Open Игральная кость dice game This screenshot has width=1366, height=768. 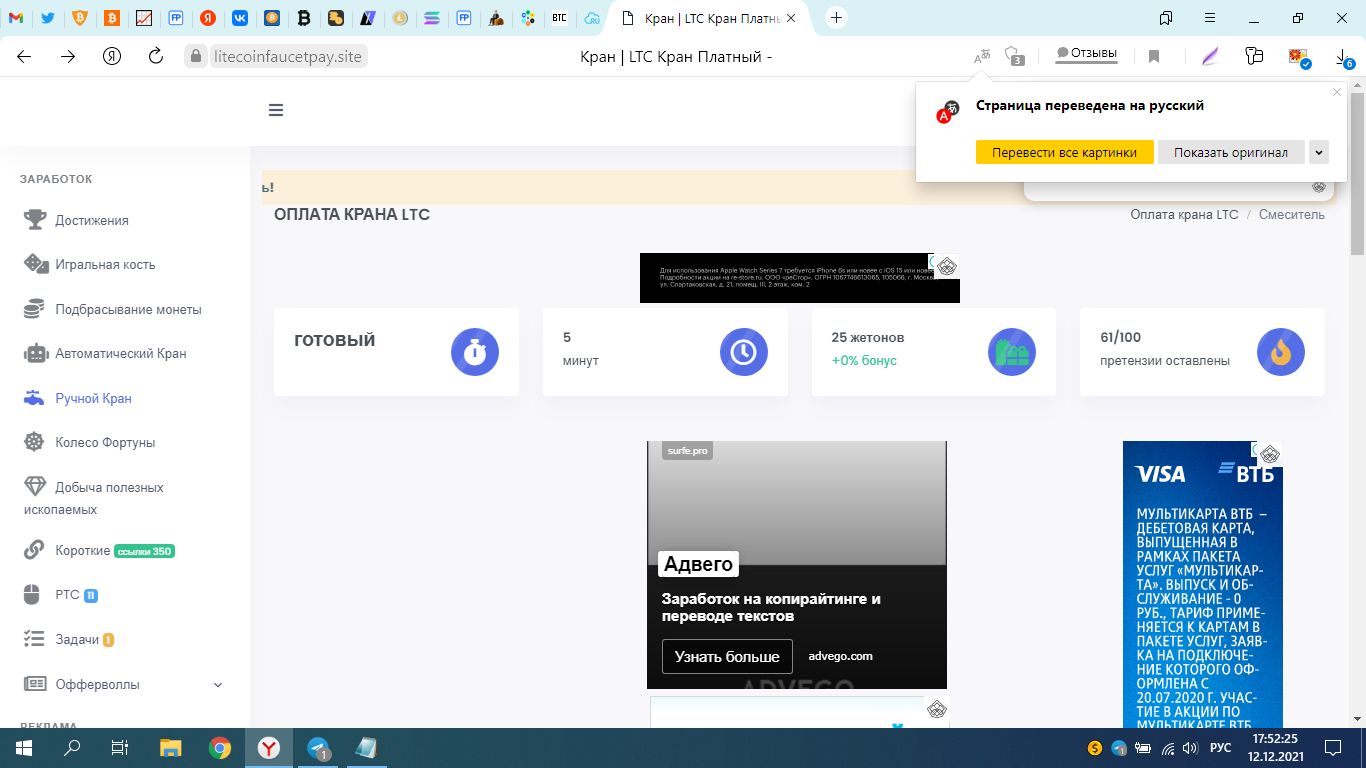(105, 265)
